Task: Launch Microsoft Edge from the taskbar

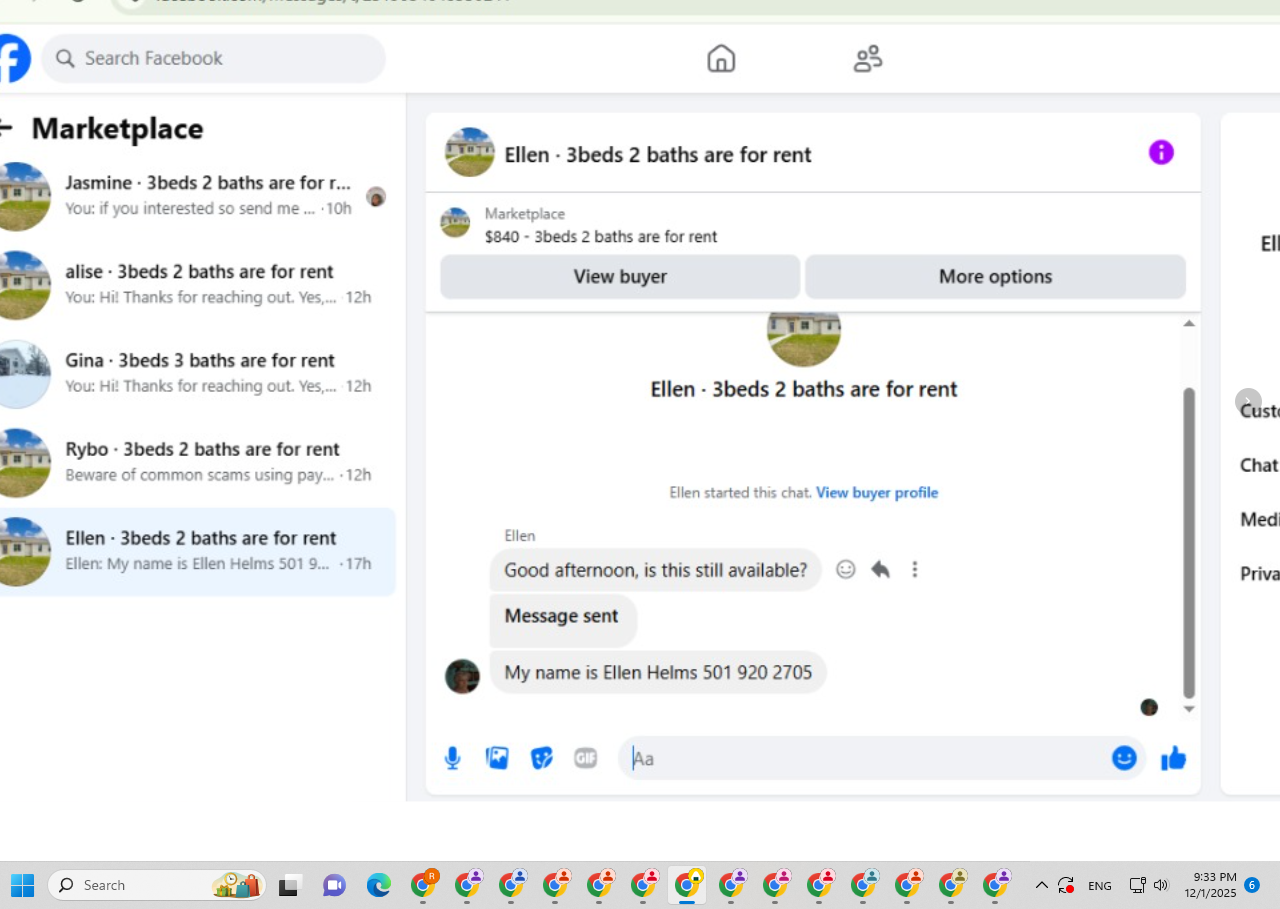Action: (378, 885)
